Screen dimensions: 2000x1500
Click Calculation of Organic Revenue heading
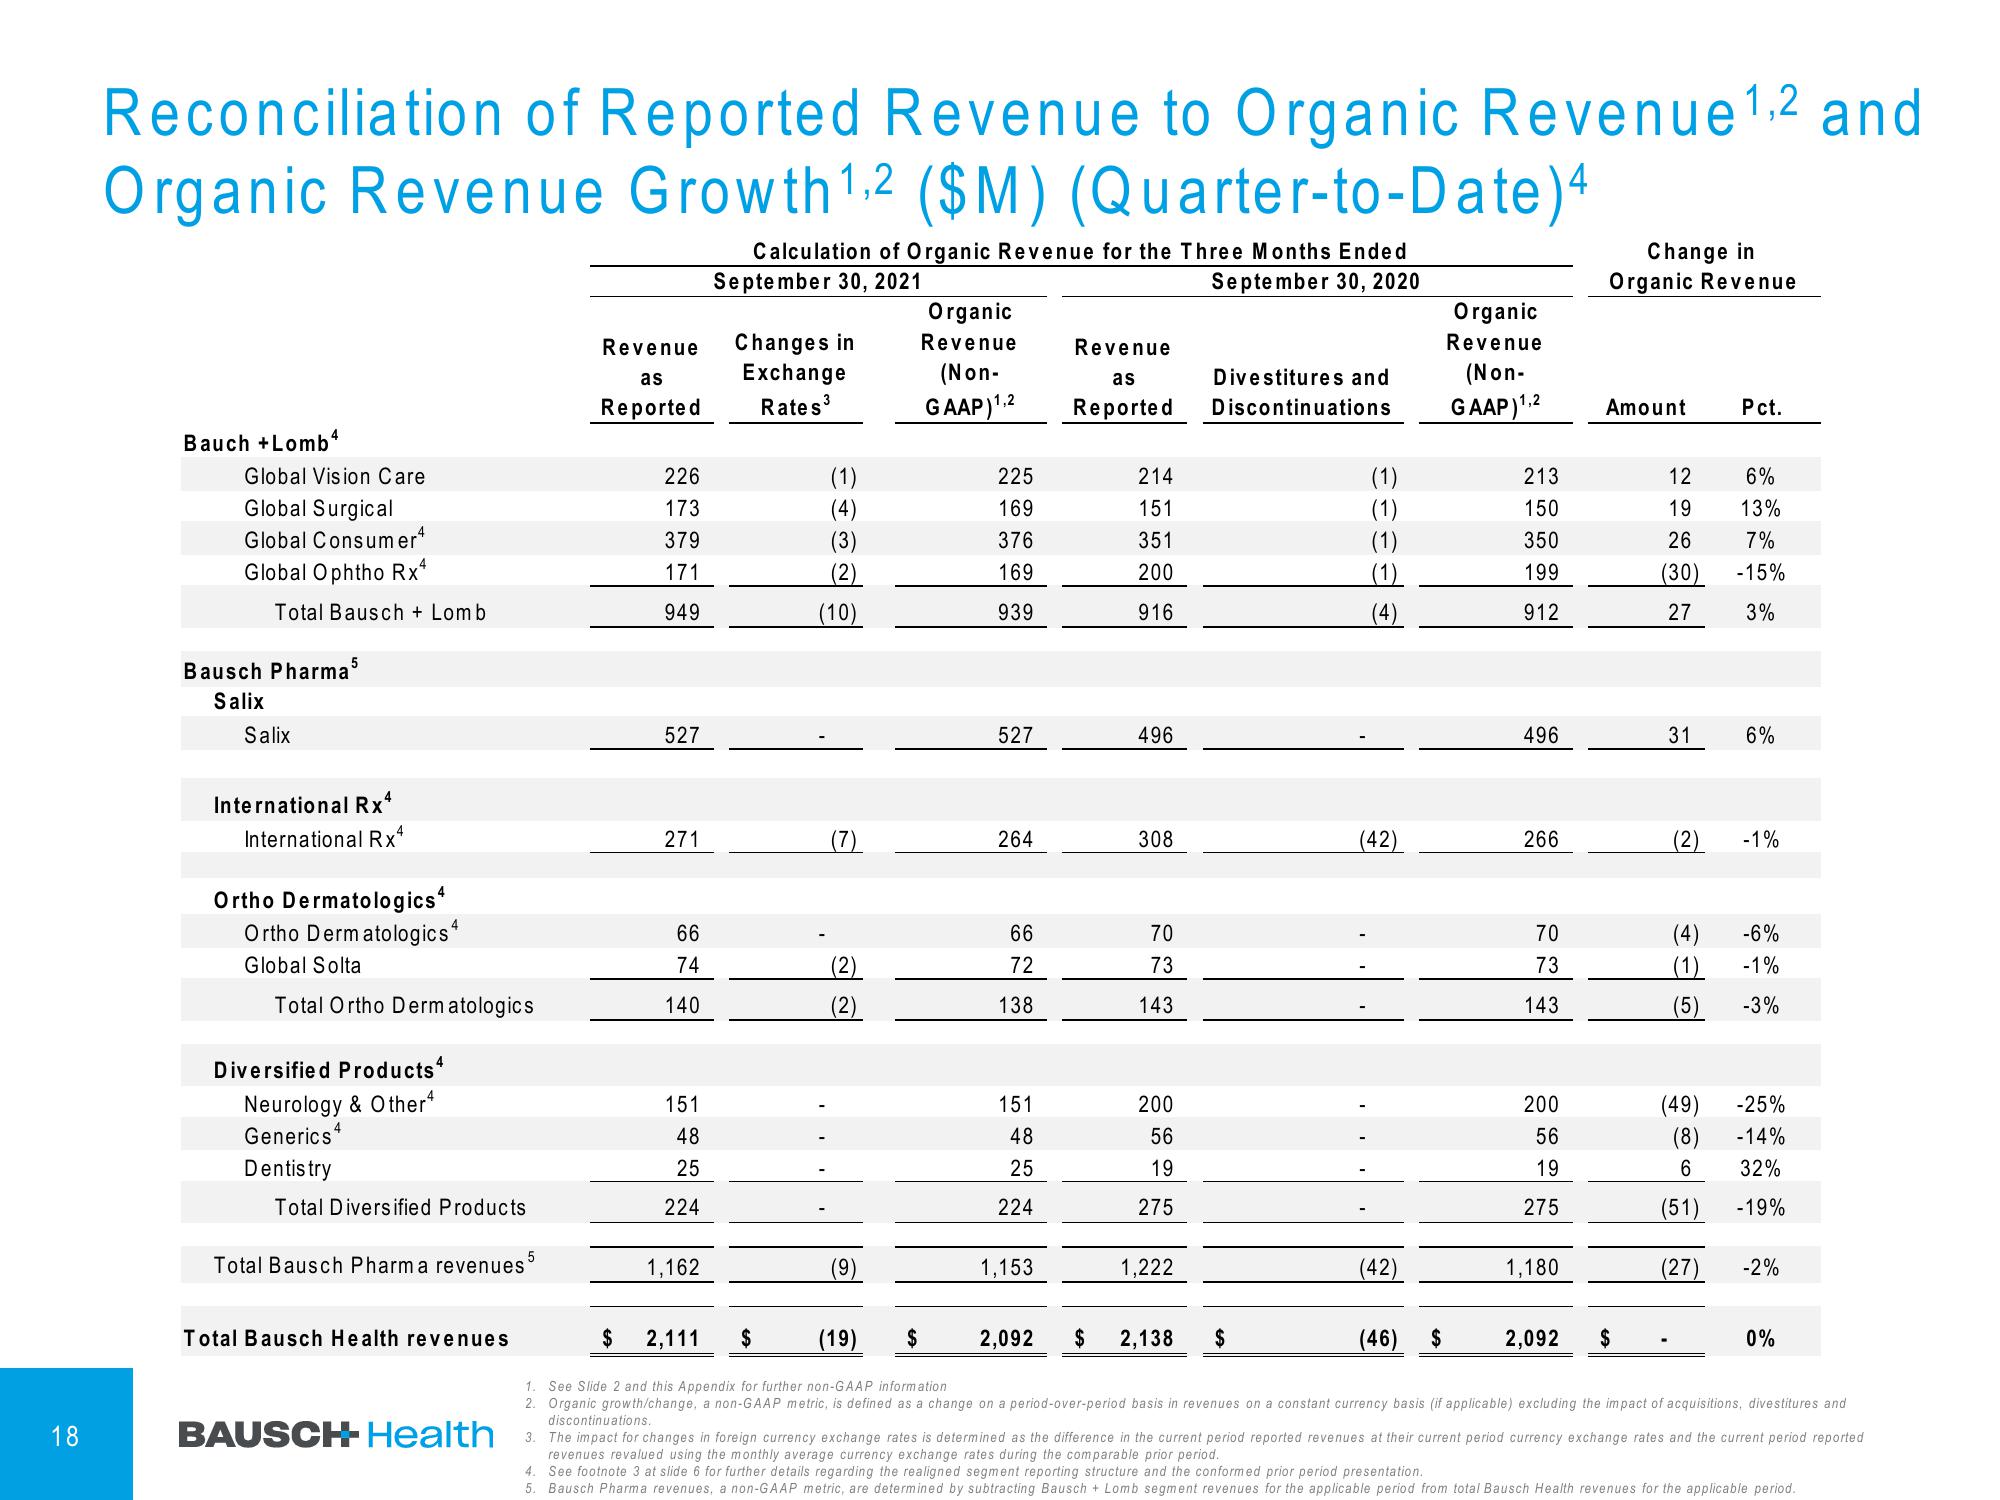(x=1080, y=251)
